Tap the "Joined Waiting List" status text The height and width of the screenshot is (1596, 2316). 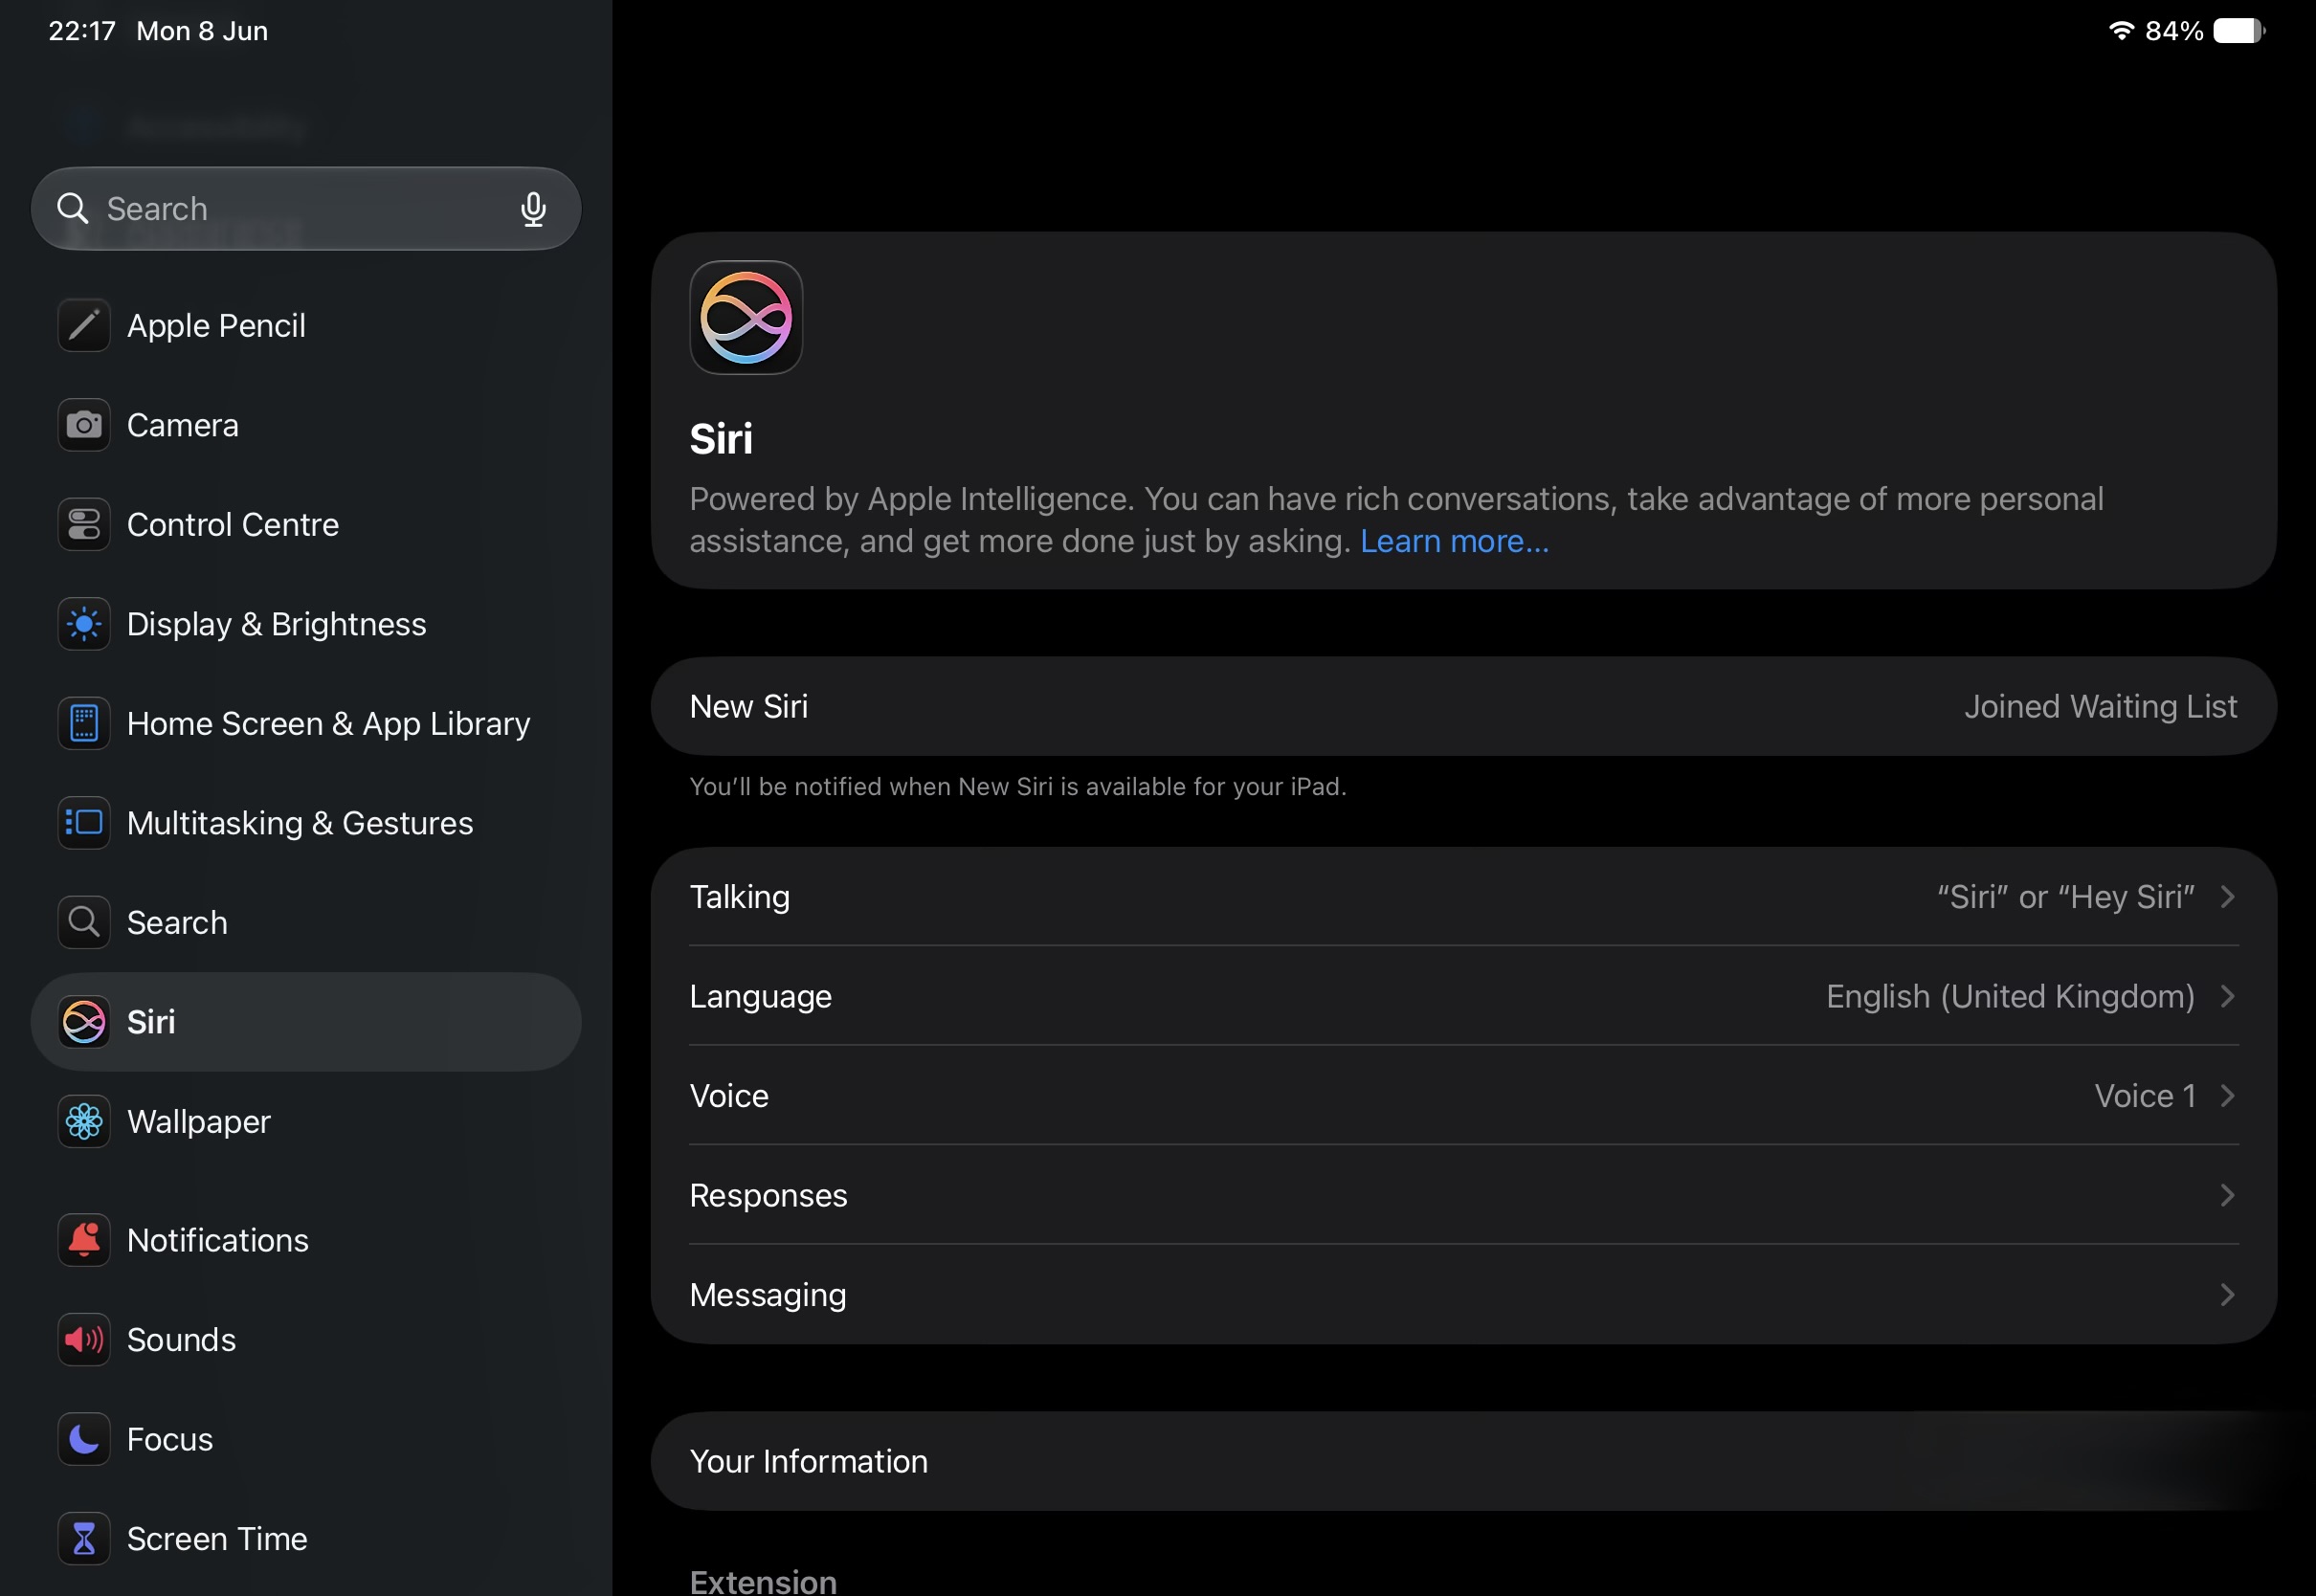point(2100,706)
